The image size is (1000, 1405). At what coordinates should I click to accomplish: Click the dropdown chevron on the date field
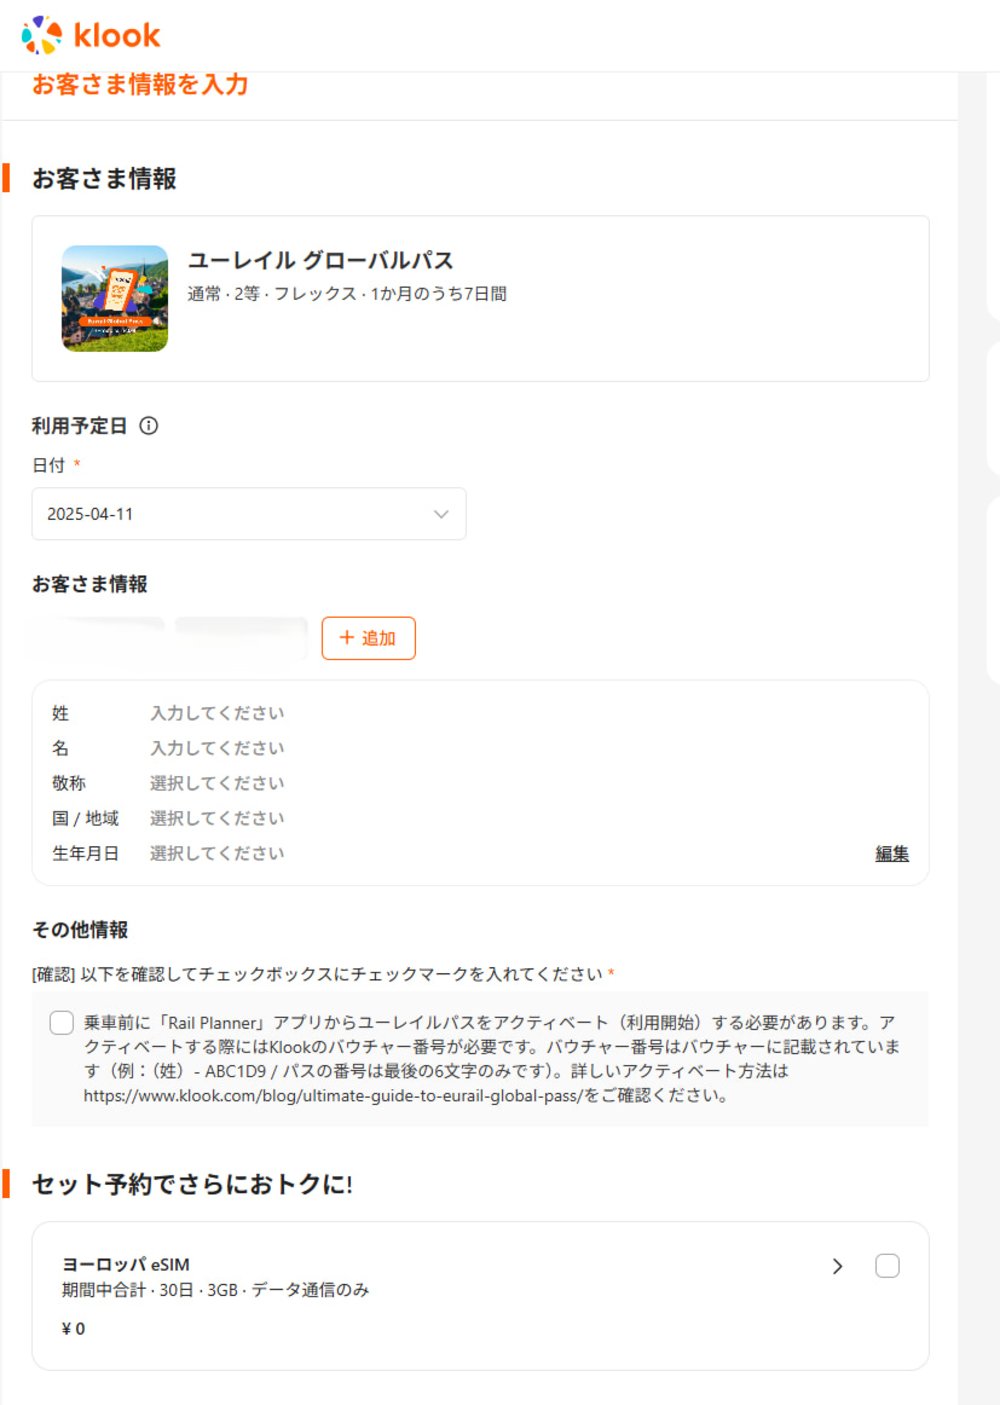(x=439, y=514)
